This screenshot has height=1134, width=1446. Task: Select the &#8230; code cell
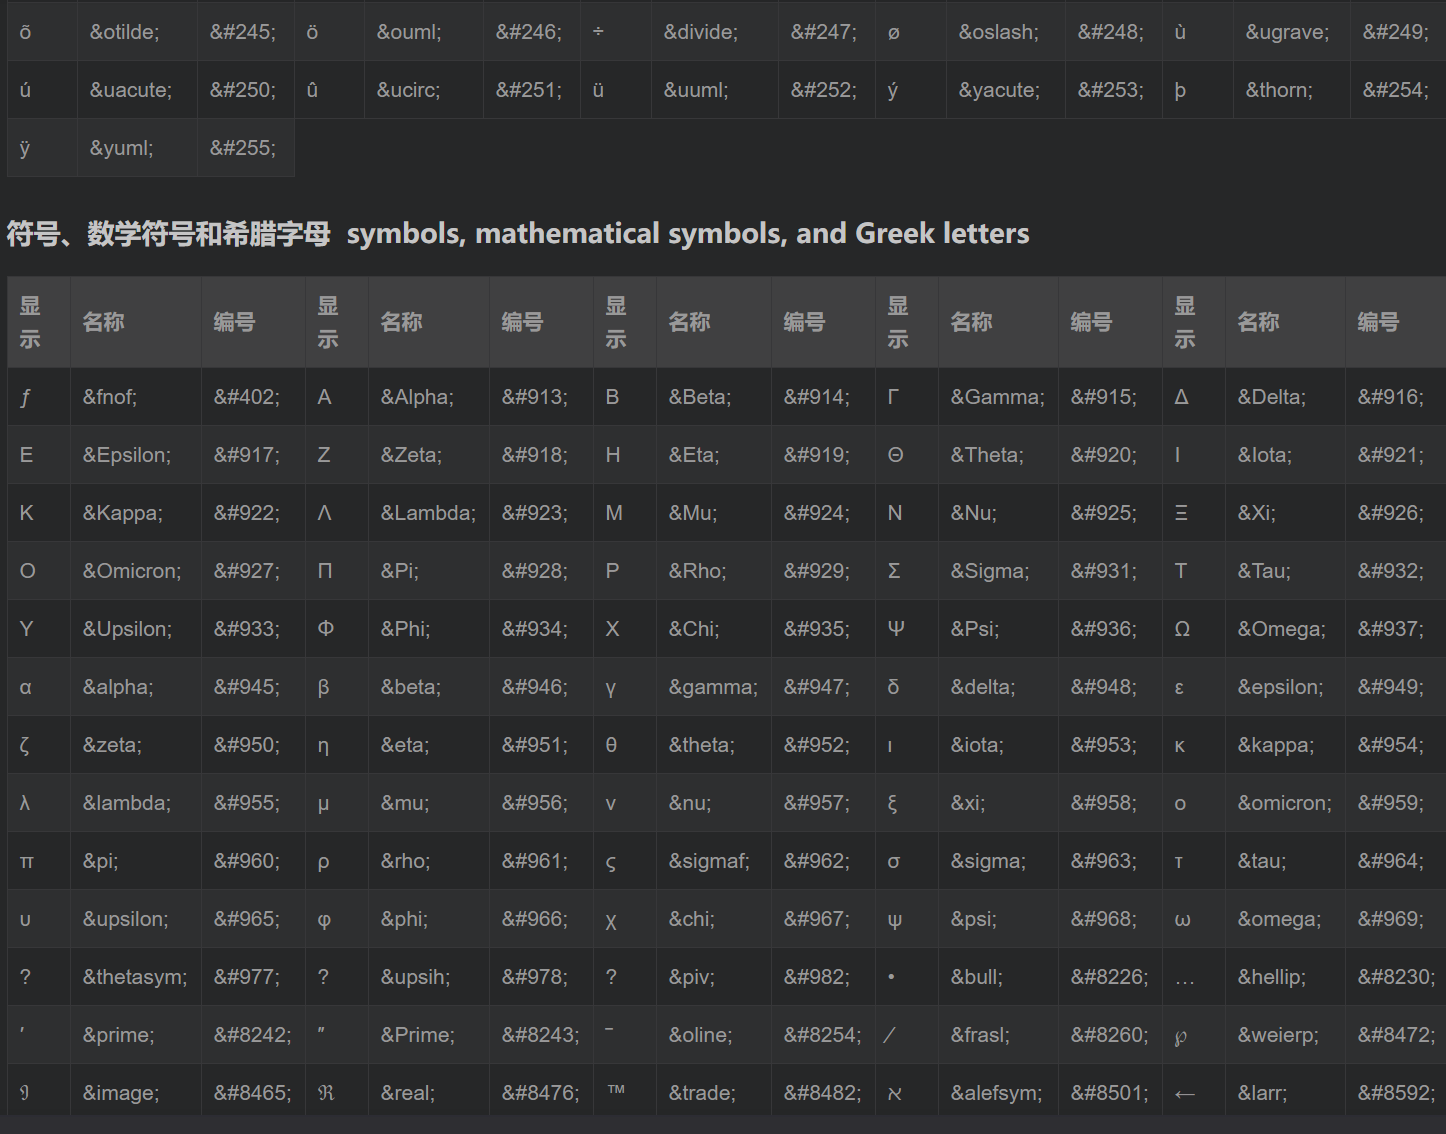[1396, 977]
